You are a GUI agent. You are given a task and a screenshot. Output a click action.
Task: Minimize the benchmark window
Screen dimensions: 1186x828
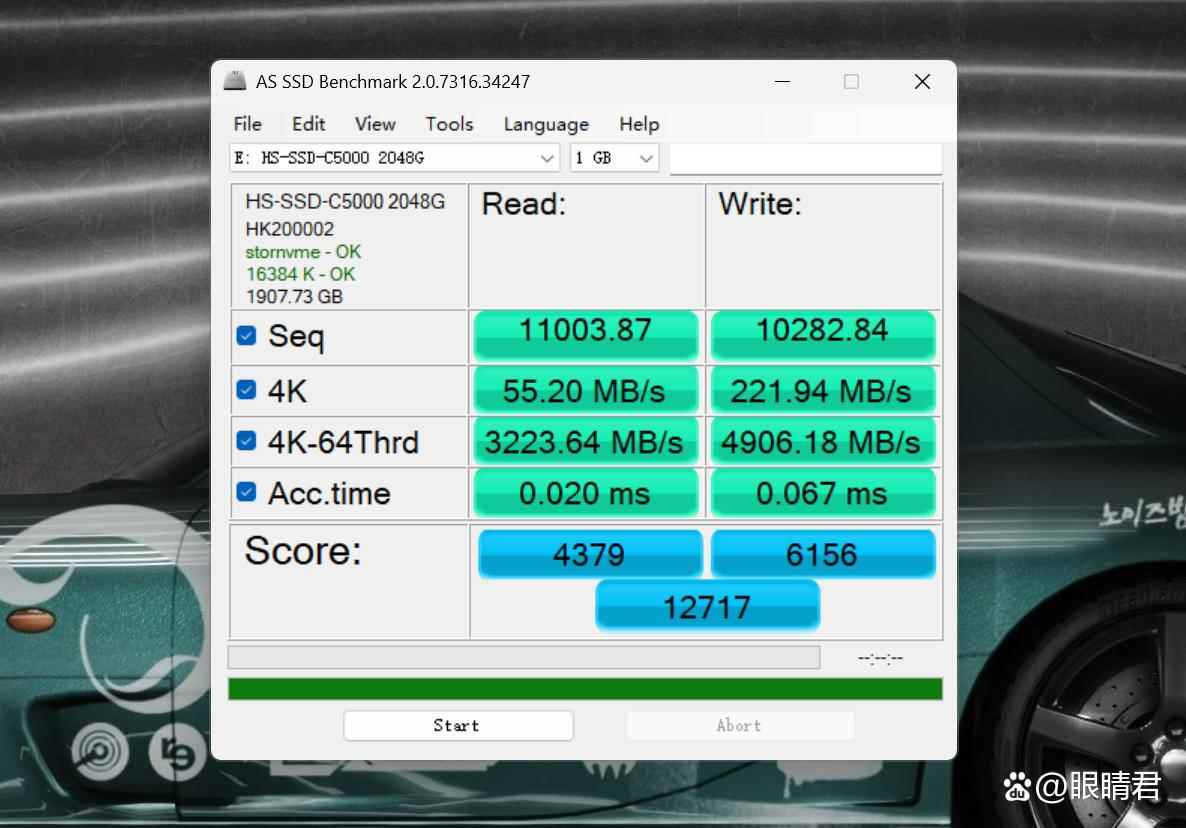coord(780,82)
